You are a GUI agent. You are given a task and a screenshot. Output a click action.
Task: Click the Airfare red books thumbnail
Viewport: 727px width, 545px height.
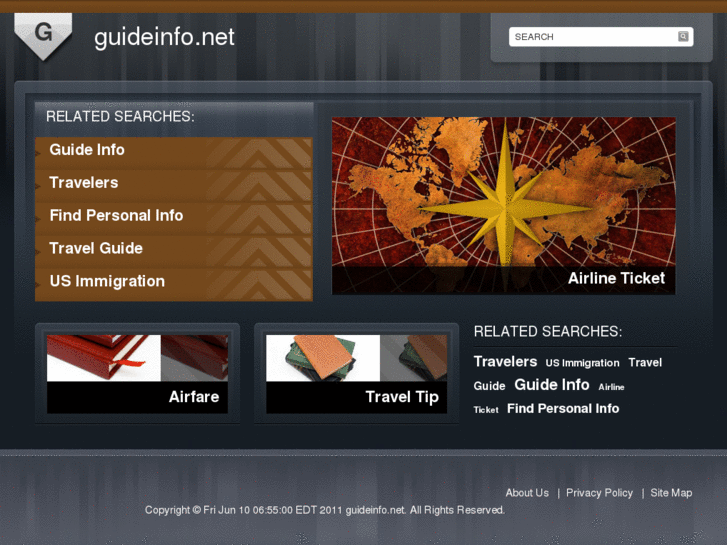[x=137, y=374]
